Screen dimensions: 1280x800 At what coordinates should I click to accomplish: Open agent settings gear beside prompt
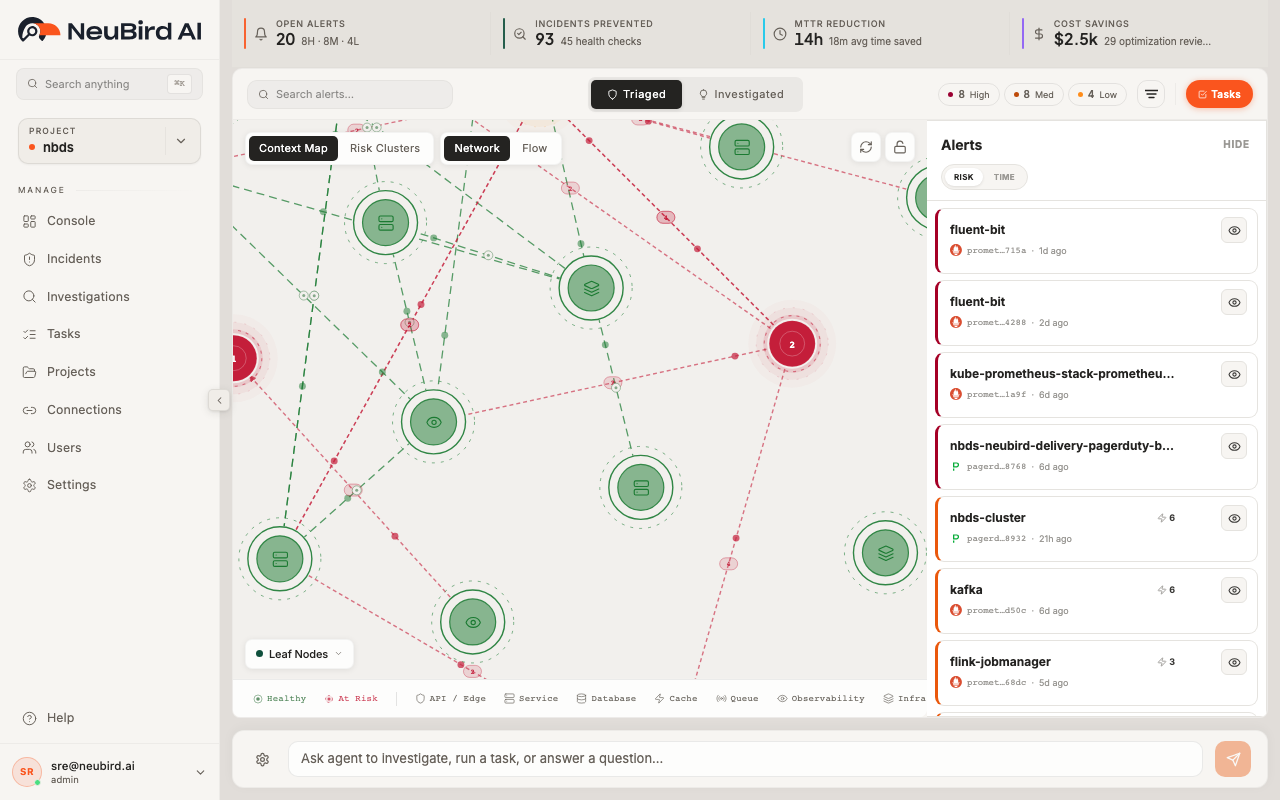262,759
